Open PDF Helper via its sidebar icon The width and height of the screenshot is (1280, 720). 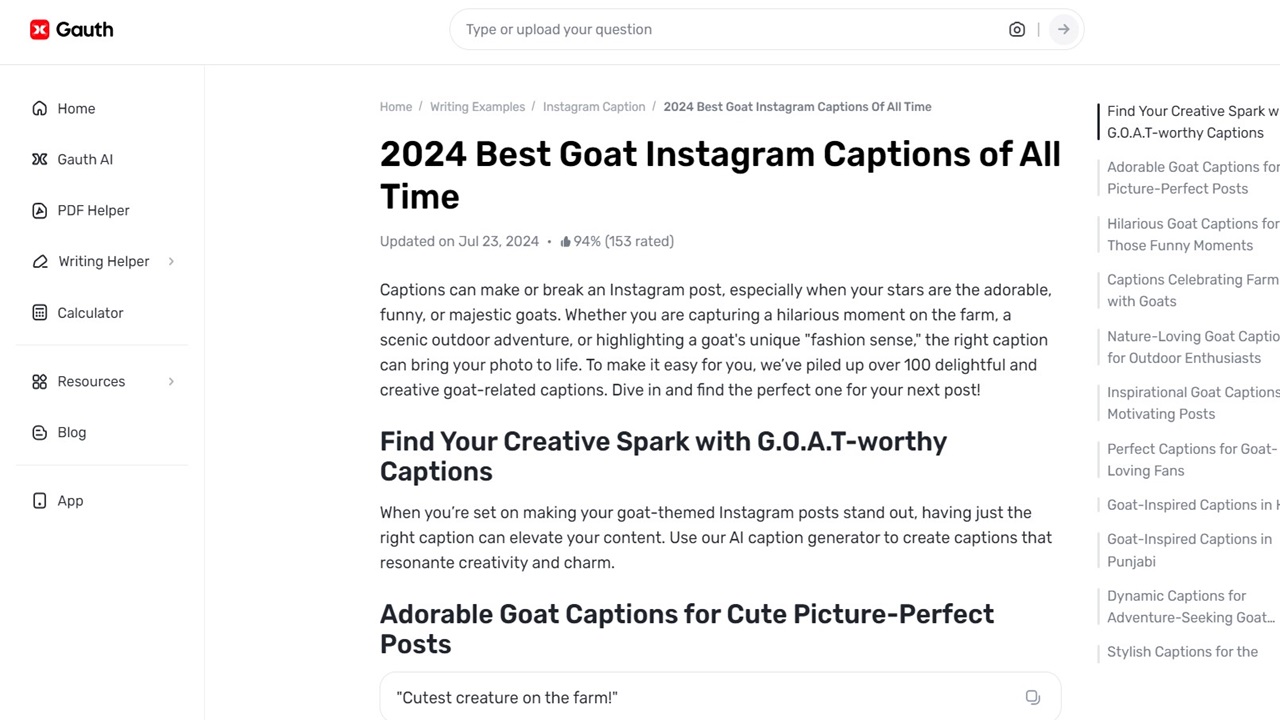[39, 210]
